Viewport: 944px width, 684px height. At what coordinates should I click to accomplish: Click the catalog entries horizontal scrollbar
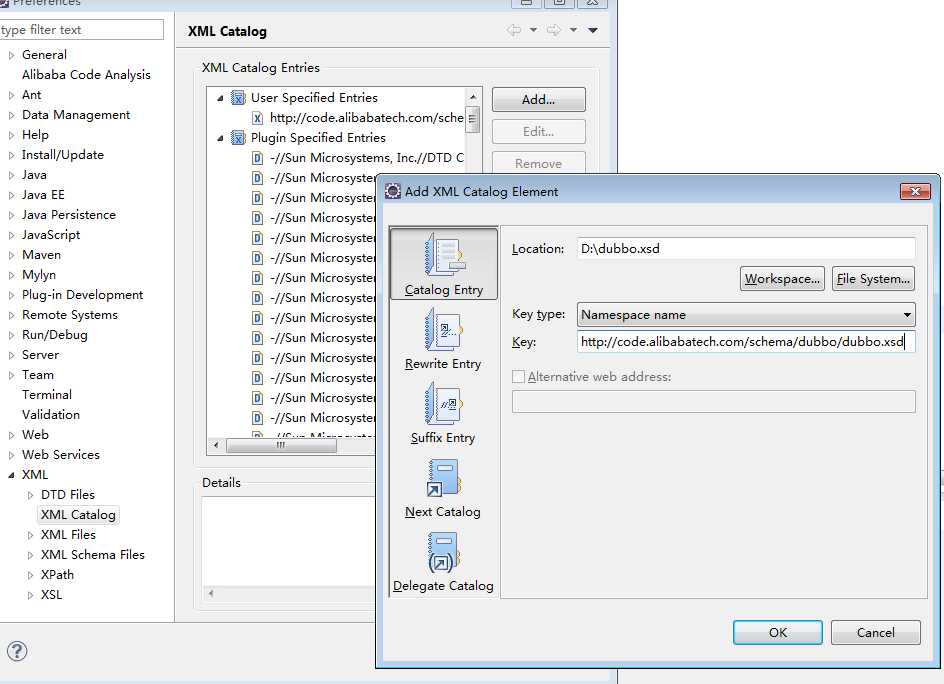[x=281, y=446]
